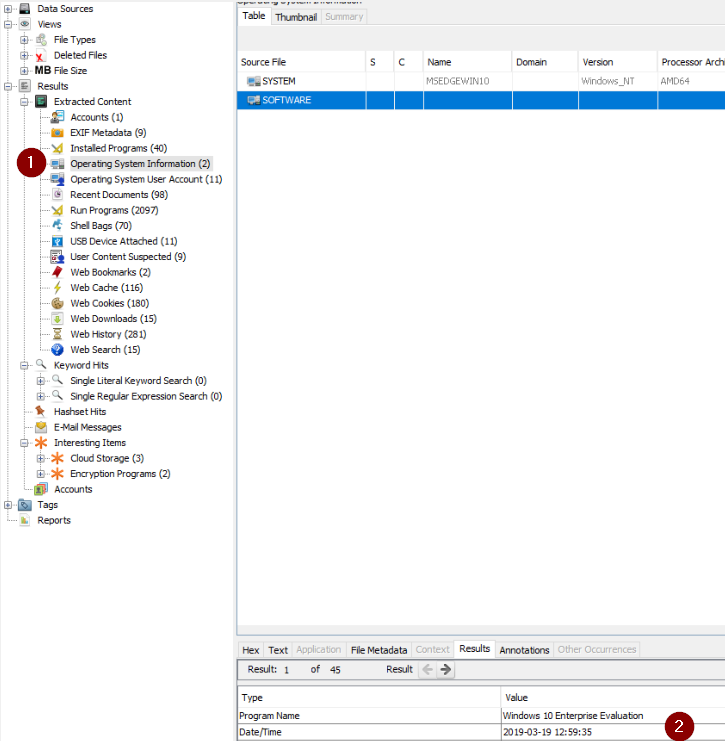725x741 pixels.
Task: Select Run Programs (2097) in tree
Action: [x=113, y=211]
